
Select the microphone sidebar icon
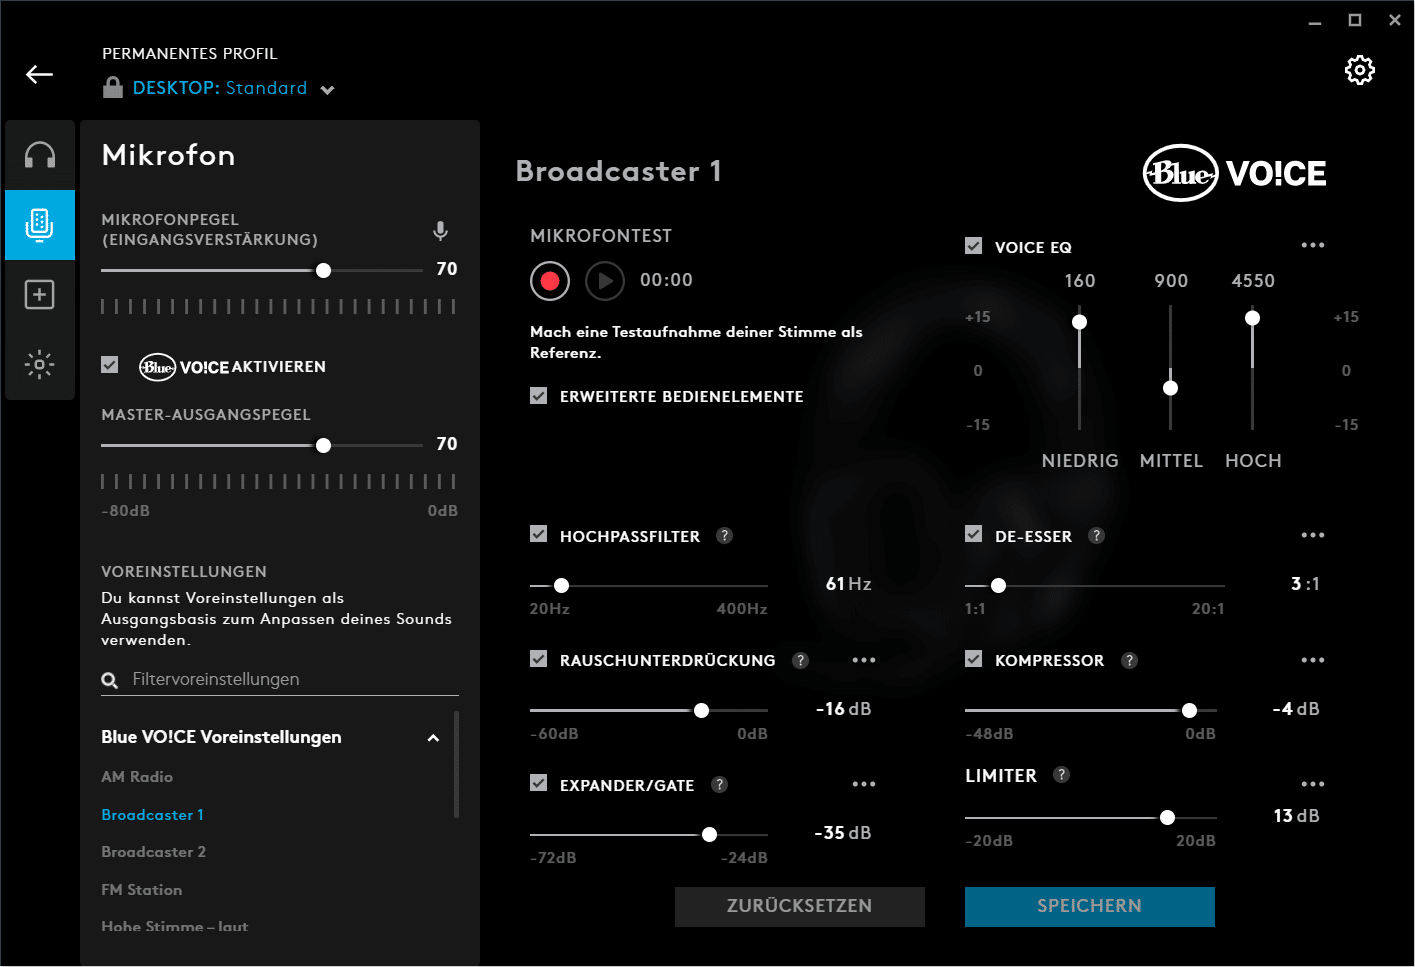tap(40, 225)
